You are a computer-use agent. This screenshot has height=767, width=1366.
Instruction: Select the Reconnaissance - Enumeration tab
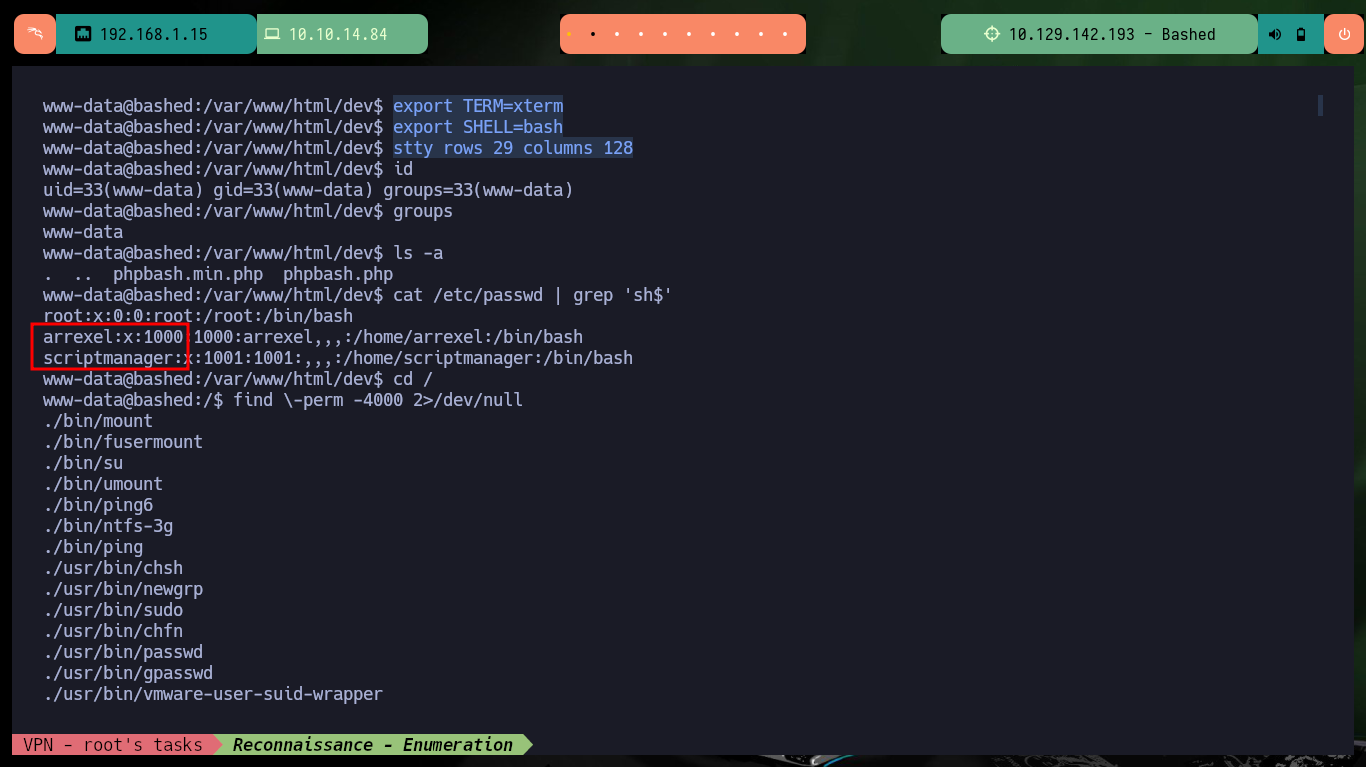click(x=373, y=745)
